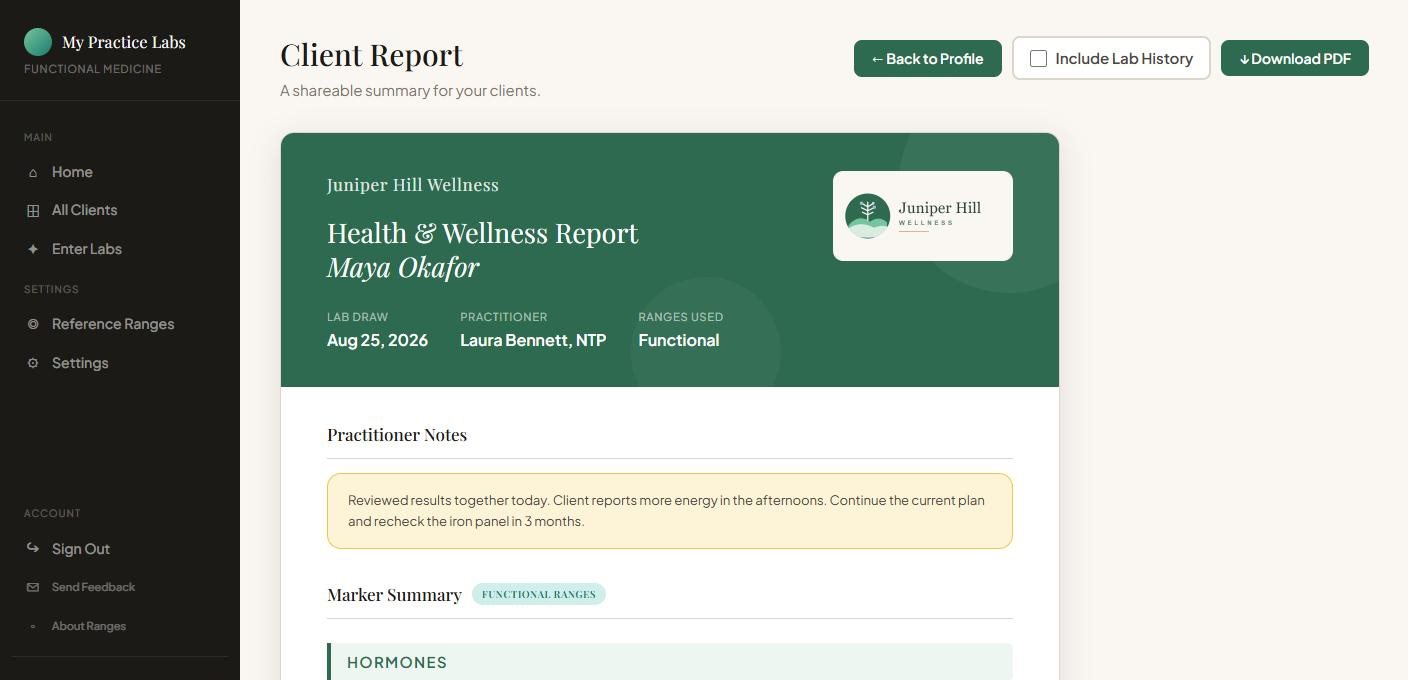The image size is (1408, 680).
Task: Click the Sign Out arrow icon
Action: 33,548
